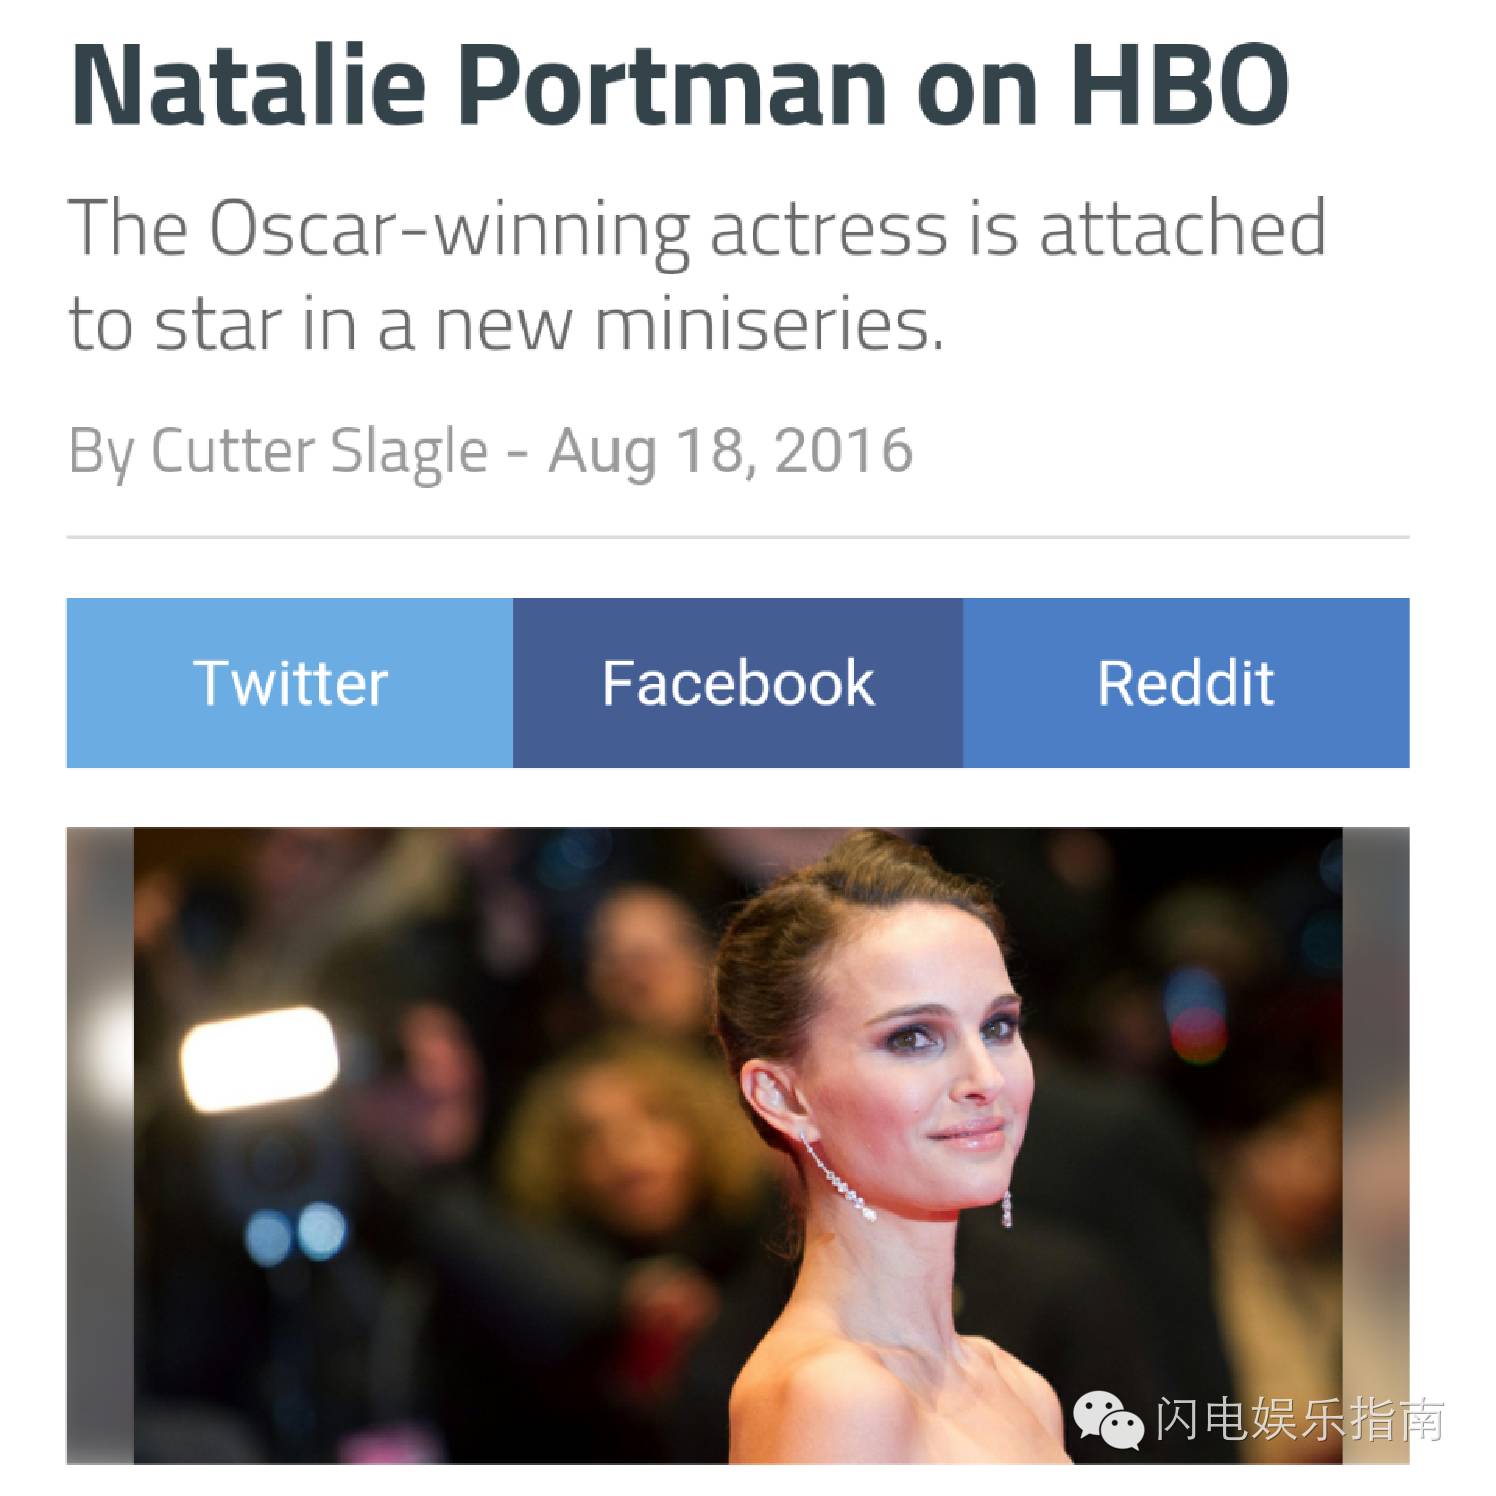Share the article on Facebook
Screen dimensions: 1496x1496
click(738, 683)
